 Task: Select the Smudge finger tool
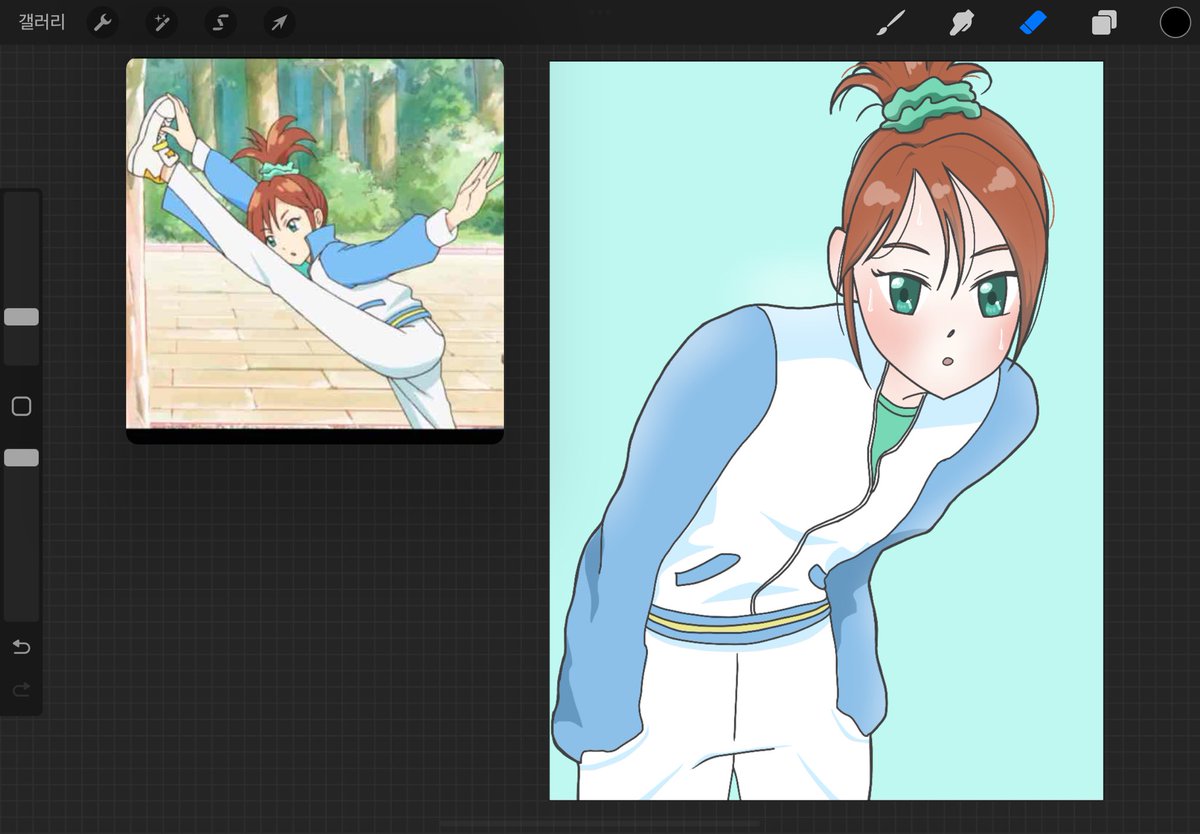(x=962, y=22)
